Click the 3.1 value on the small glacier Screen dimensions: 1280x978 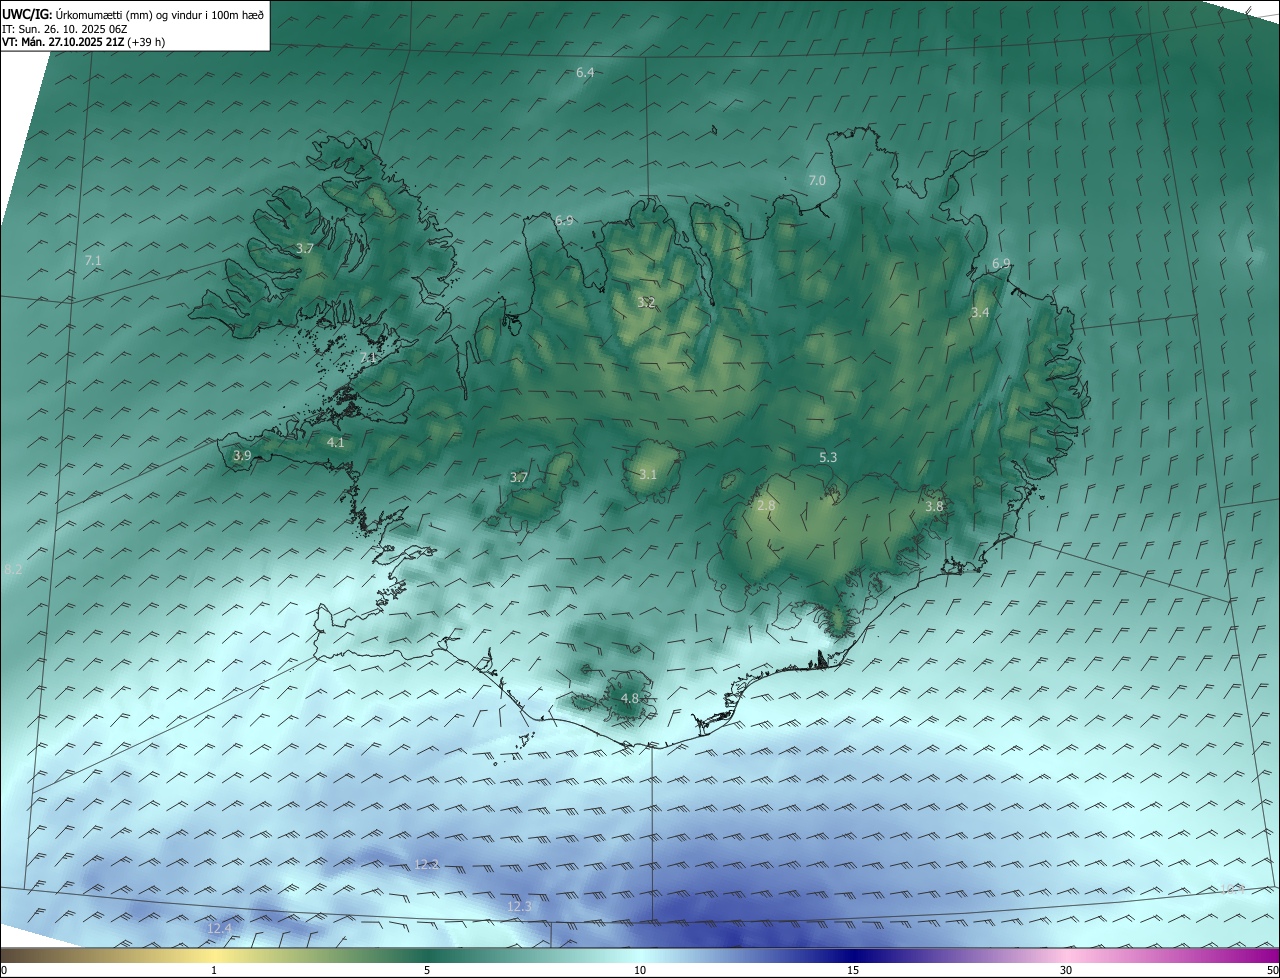[648, 474]
